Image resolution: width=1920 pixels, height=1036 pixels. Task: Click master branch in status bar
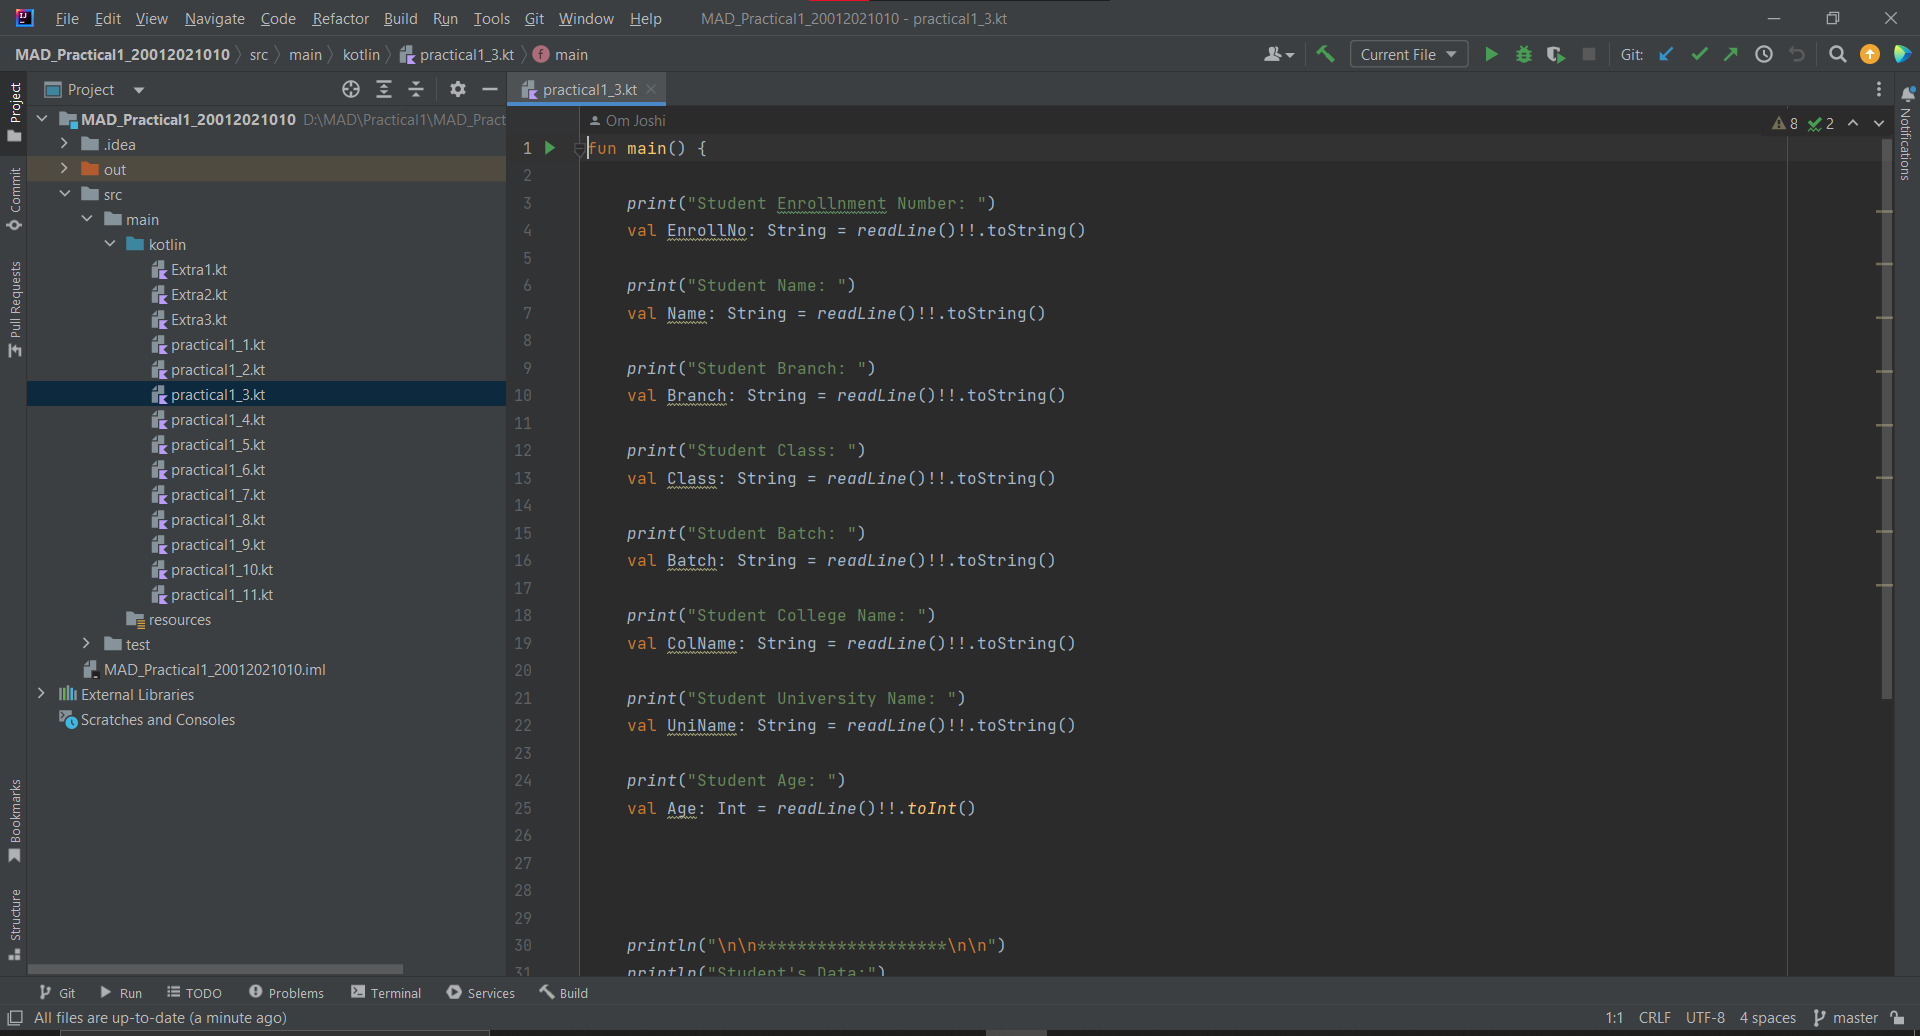tap(1845, 1018)
